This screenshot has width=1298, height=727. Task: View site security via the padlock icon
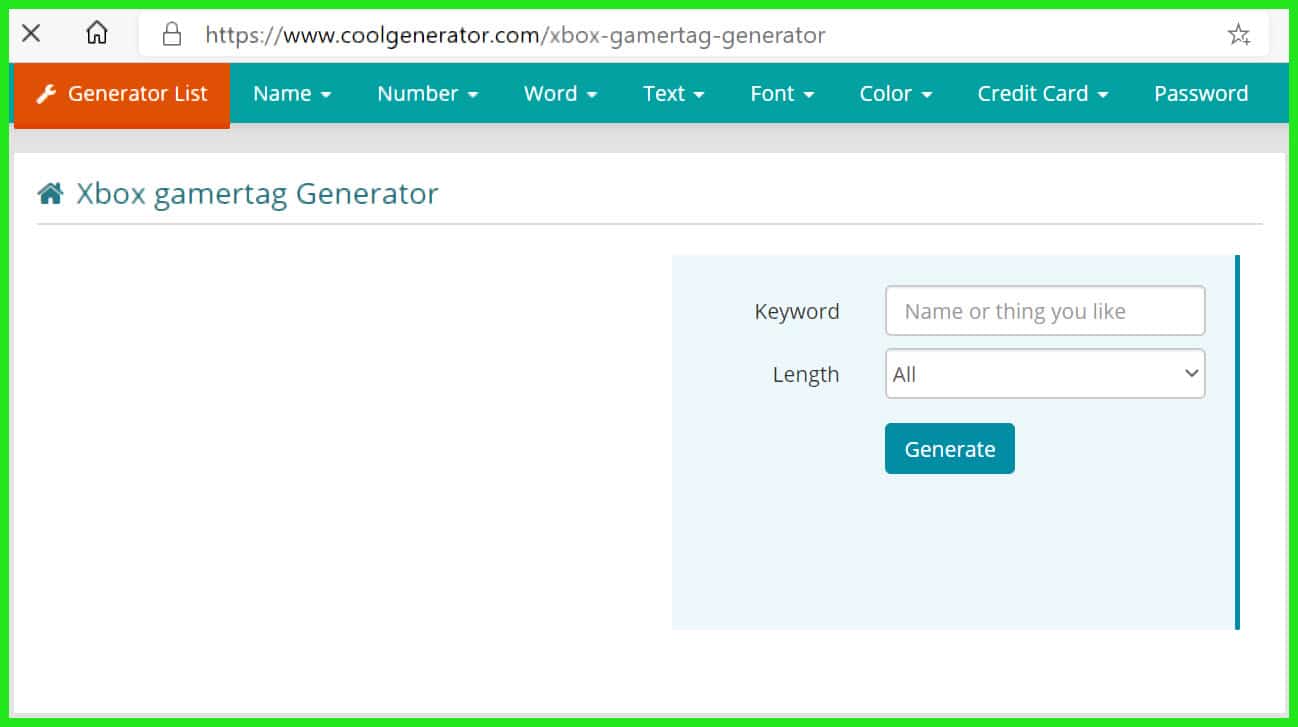[x=172, y=35]
